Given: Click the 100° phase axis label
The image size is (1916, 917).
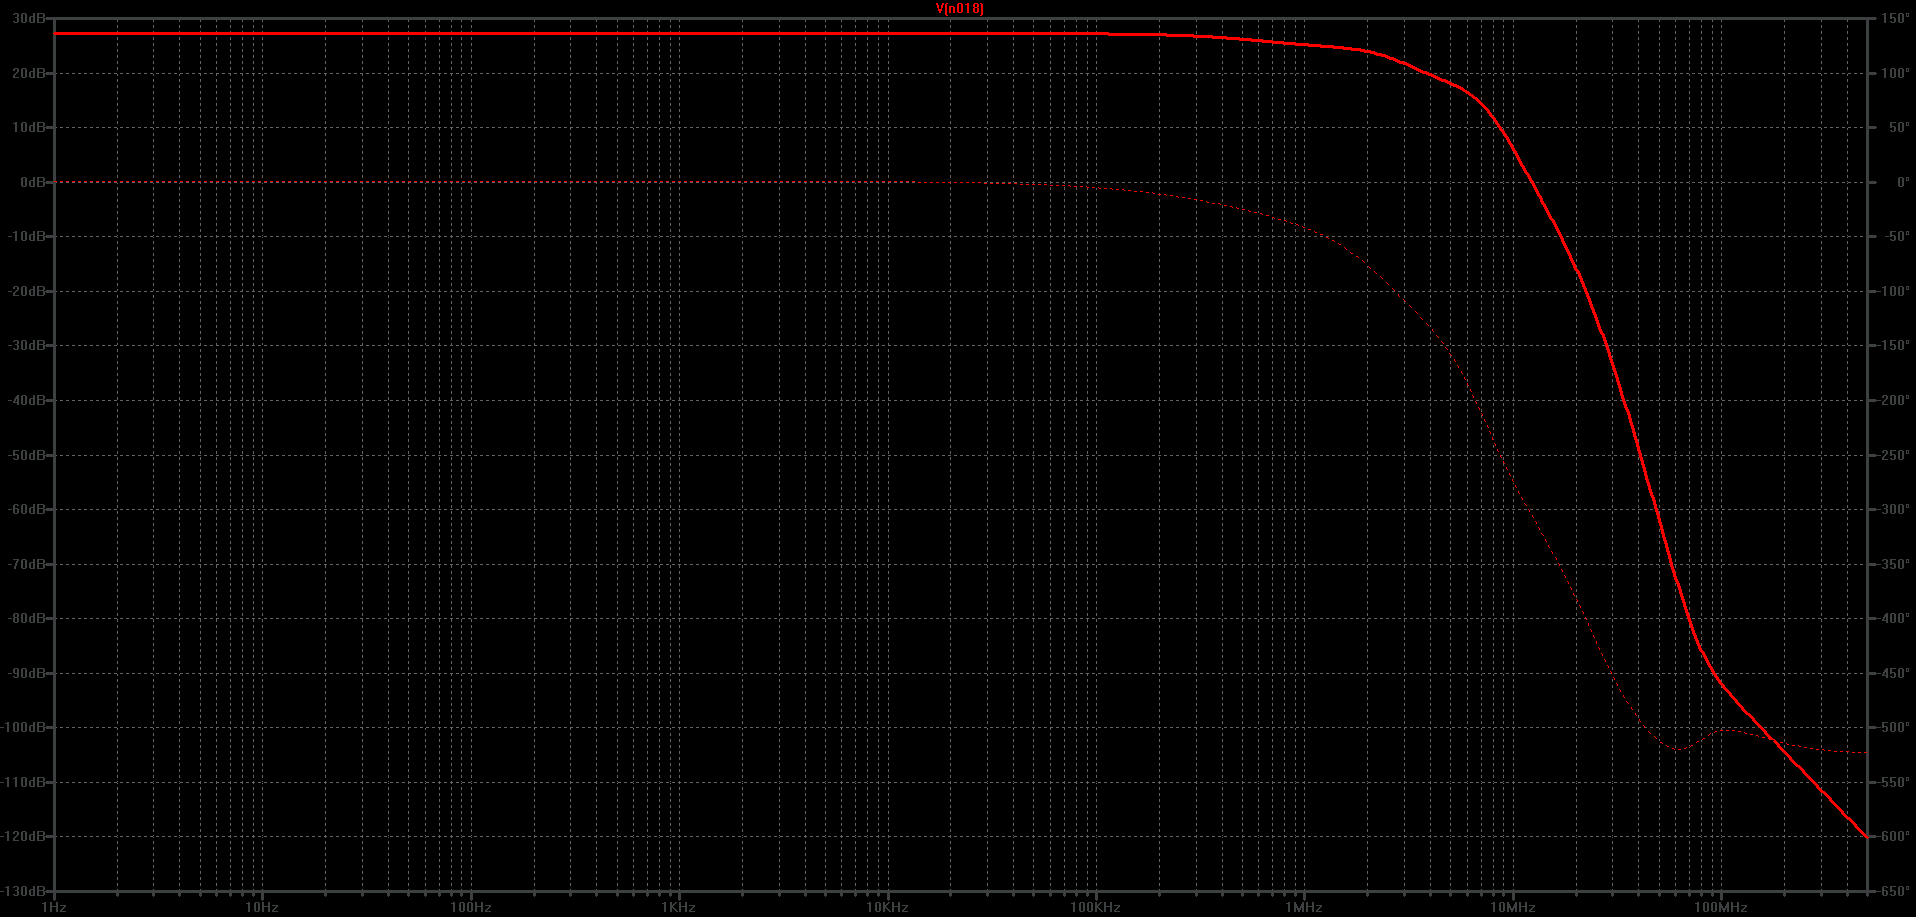Looking at the screenshot, I should (x=1895, y=73).
